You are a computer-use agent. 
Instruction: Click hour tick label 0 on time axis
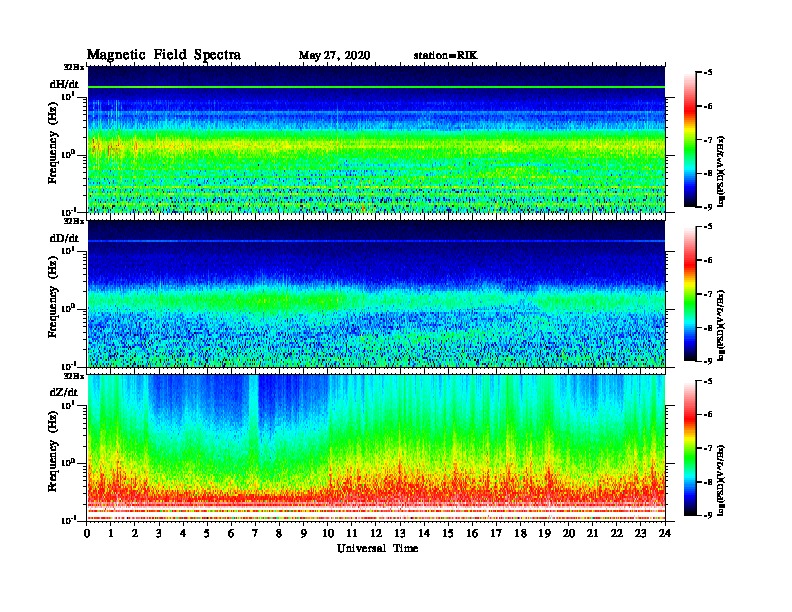[87, 533]
